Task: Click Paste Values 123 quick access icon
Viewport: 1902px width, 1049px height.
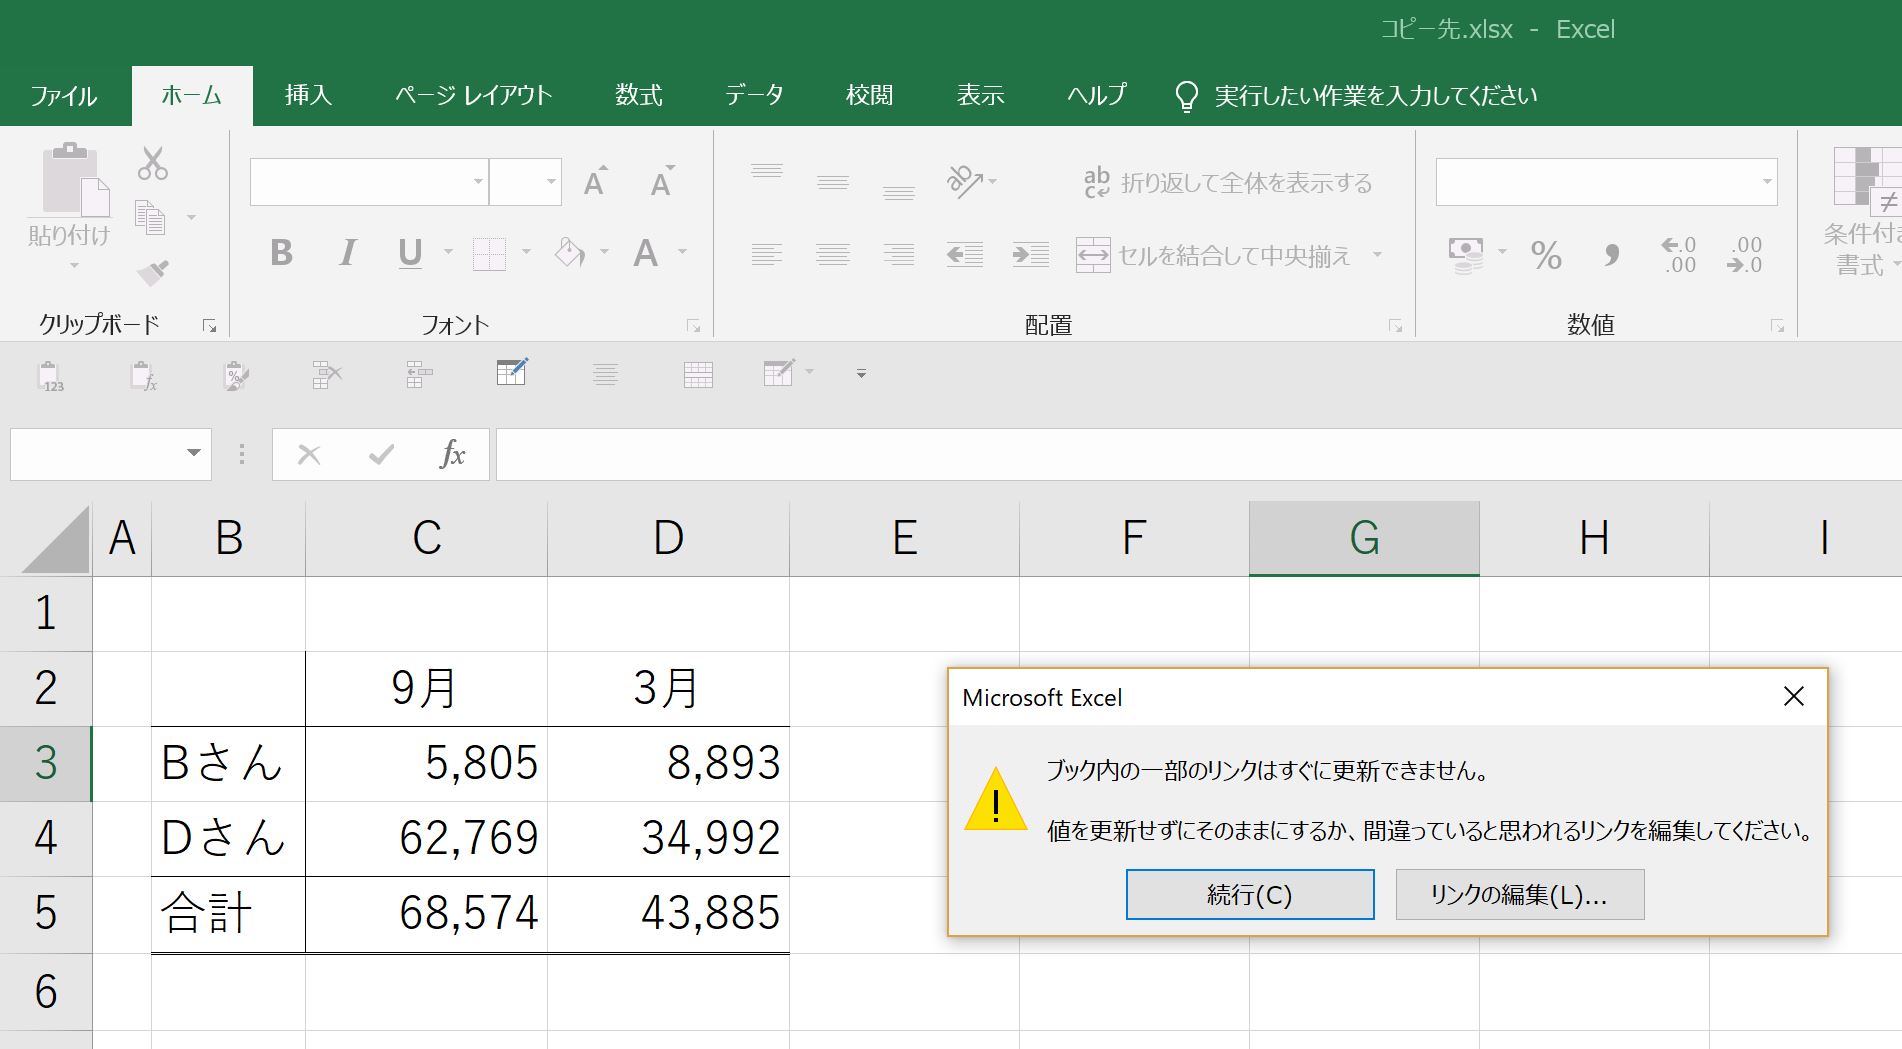Action: (x=51, y=375)
